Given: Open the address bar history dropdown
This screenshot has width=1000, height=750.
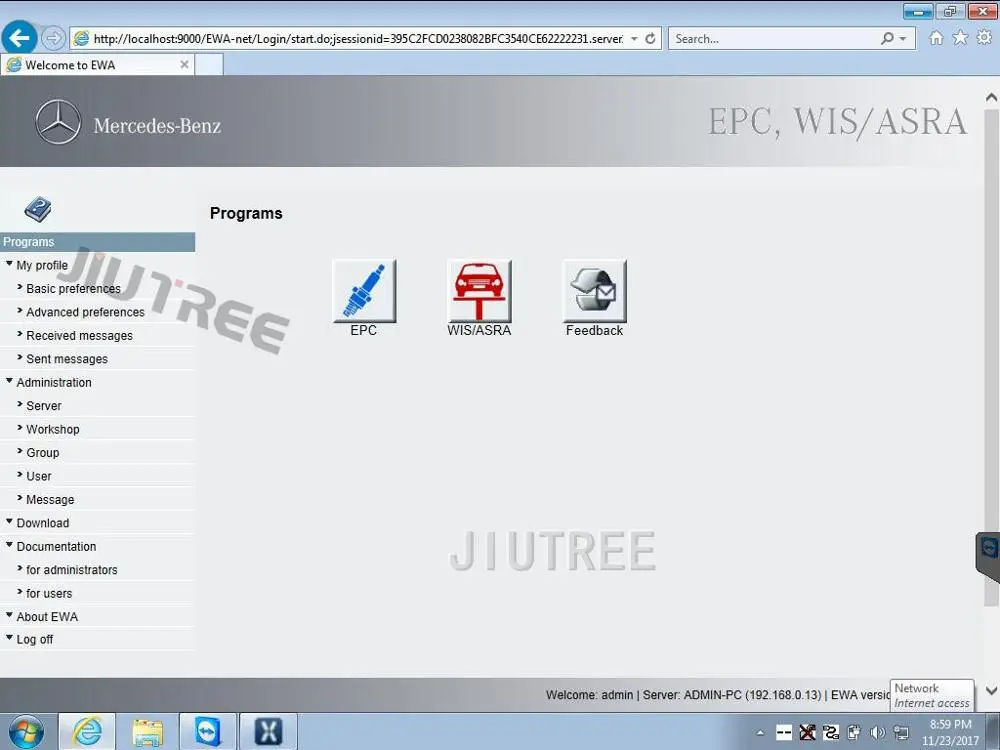Looking at the screenshot, I should tap(635, 39).
